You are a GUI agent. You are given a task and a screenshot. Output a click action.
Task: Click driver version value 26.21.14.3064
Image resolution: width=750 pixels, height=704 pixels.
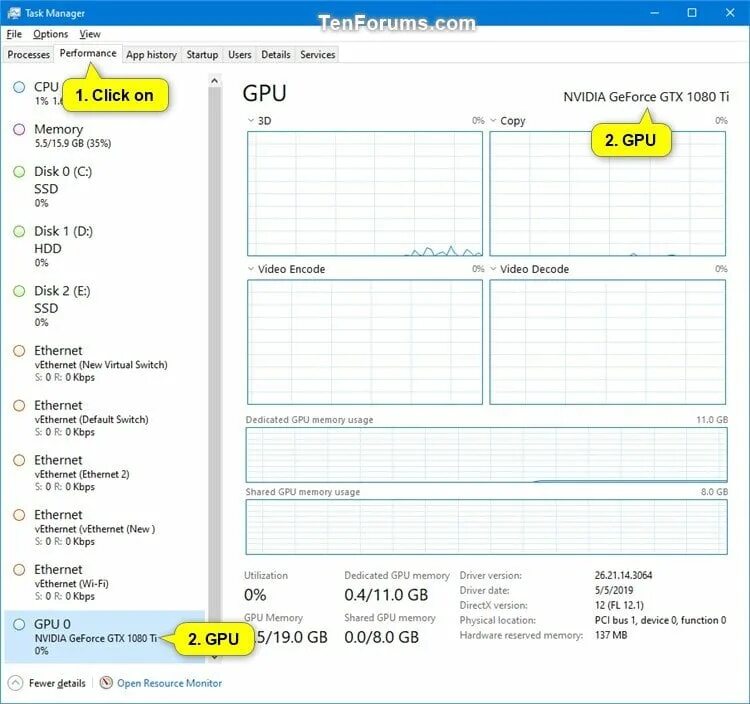pyautogui.click(x=623, y=575)
